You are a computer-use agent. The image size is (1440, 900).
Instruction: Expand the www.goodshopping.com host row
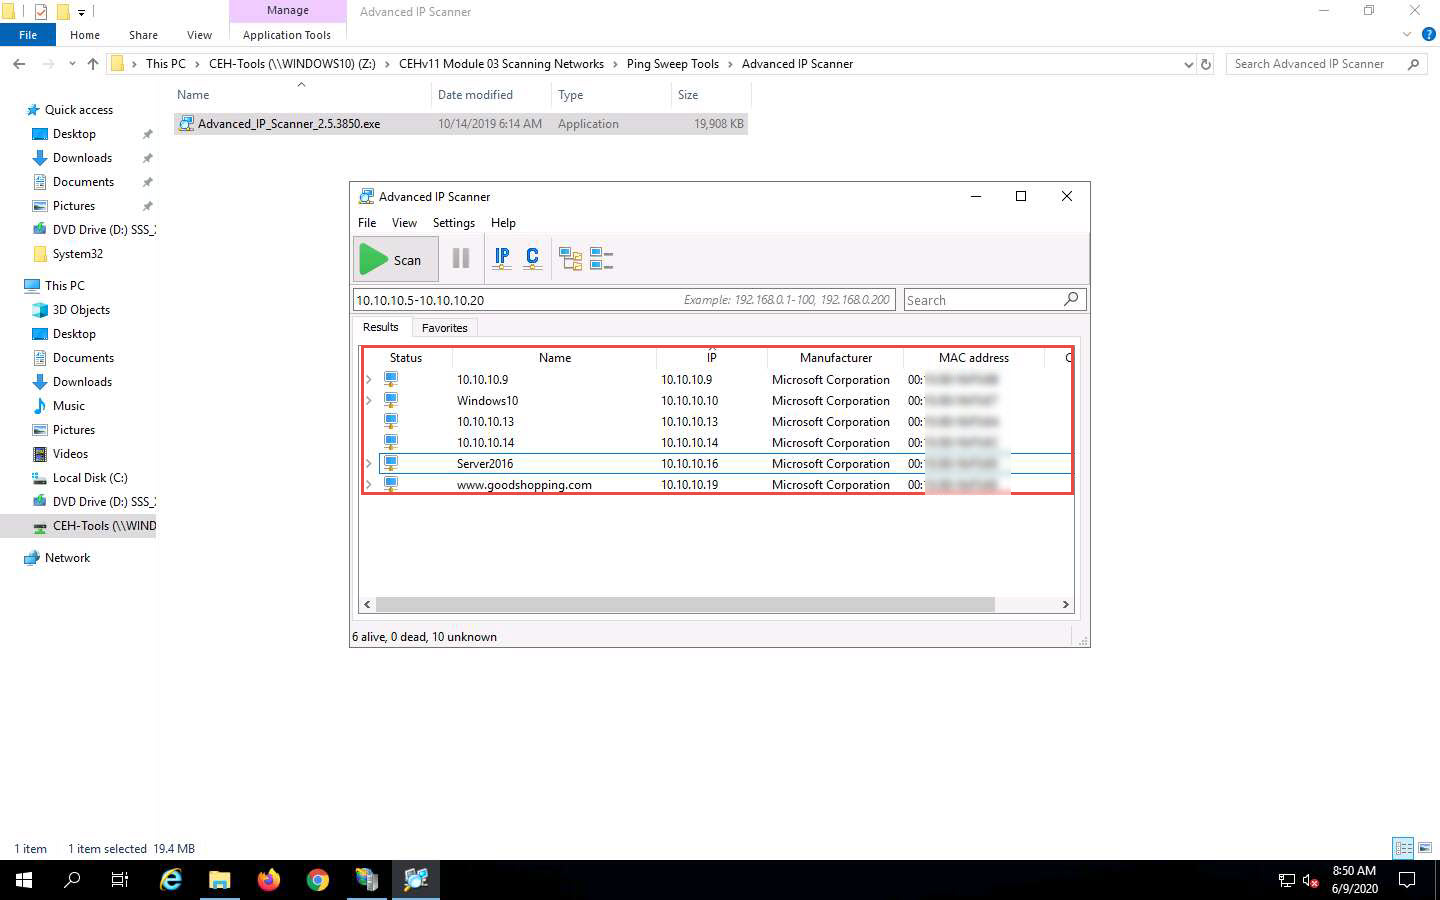click(368, 485)
